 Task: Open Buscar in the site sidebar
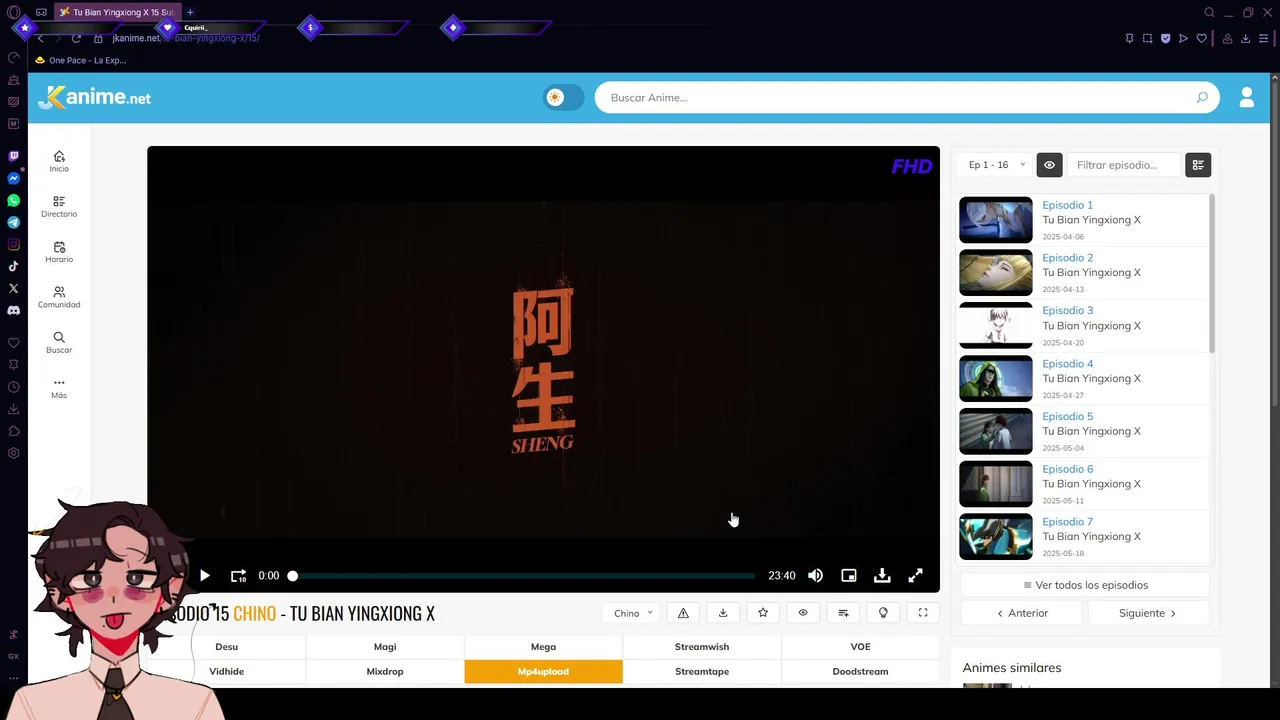tap(59, 343)
